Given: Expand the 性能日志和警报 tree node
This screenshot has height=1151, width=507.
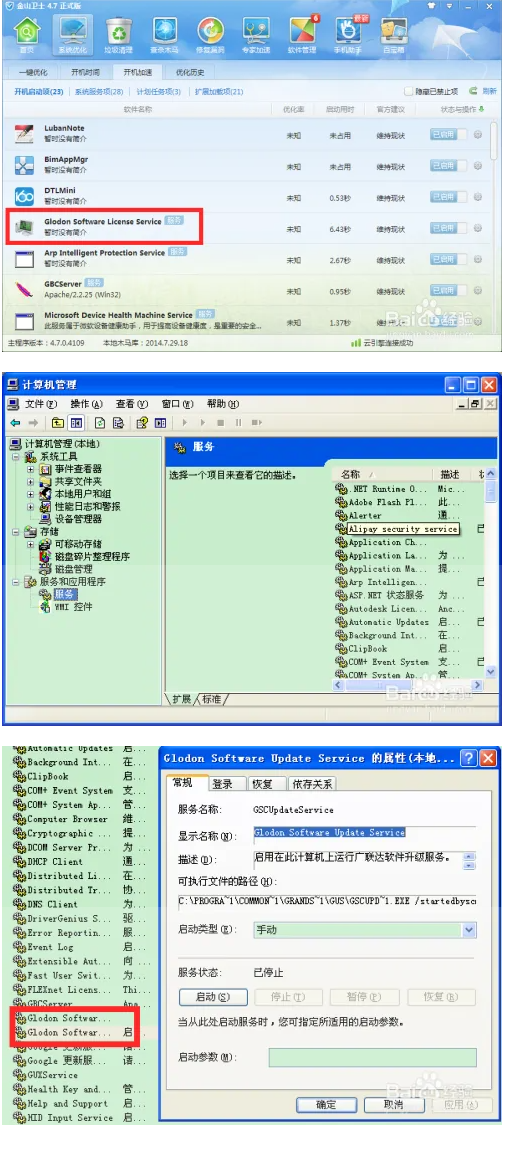Looking at the screenshot, I should (31, 506).
